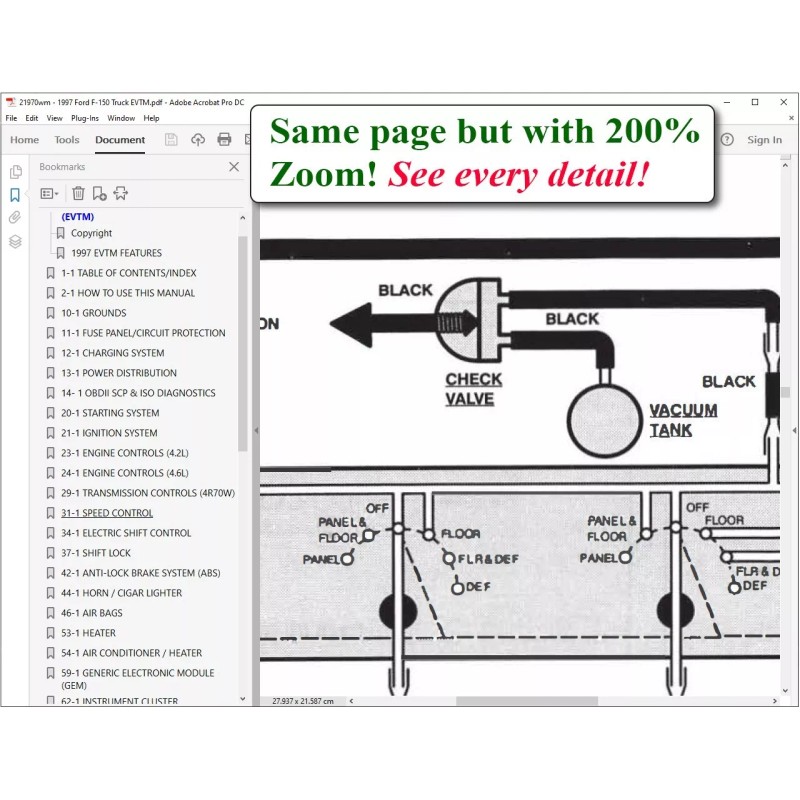The height and width of the screenshot is (800, 800).
Task: Click the Sign In button
Action: point(764,140)
